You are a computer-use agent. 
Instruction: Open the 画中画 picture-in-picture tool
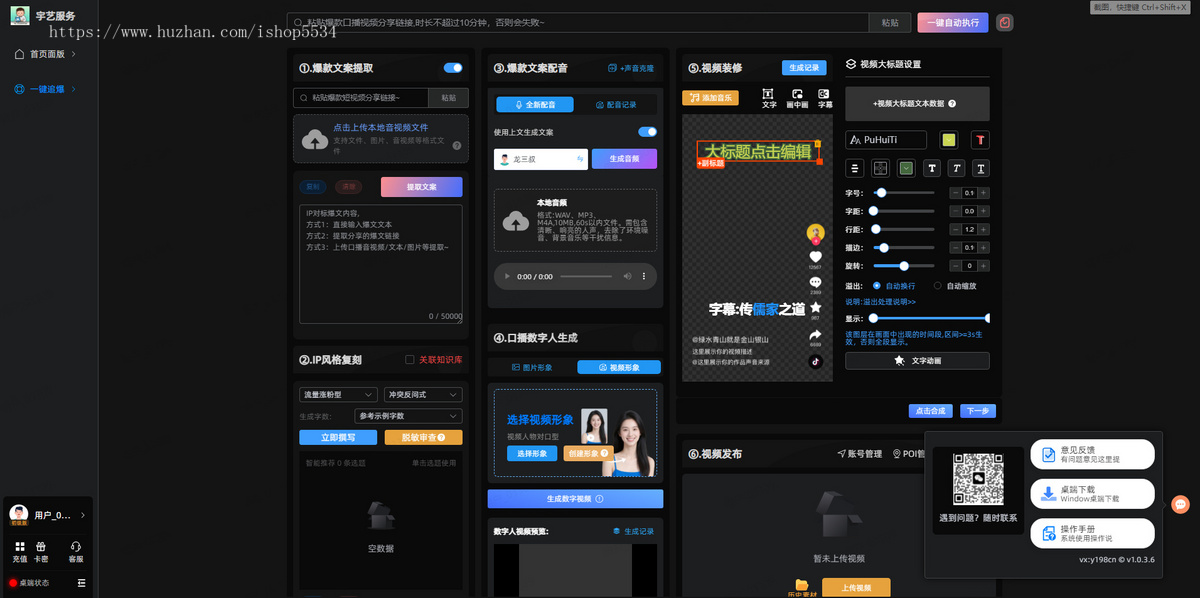[x=797, y=98]
